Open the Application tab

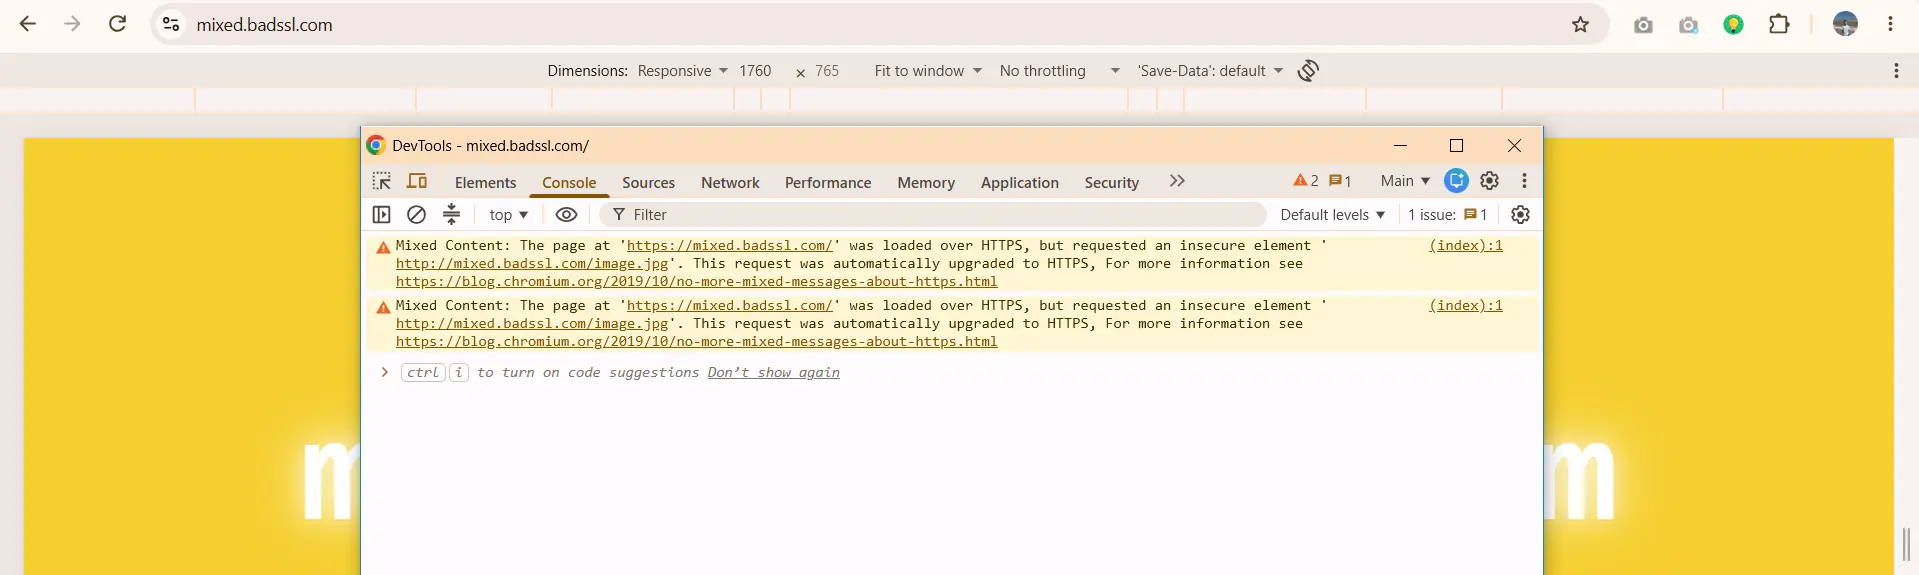pos(1019,182)
